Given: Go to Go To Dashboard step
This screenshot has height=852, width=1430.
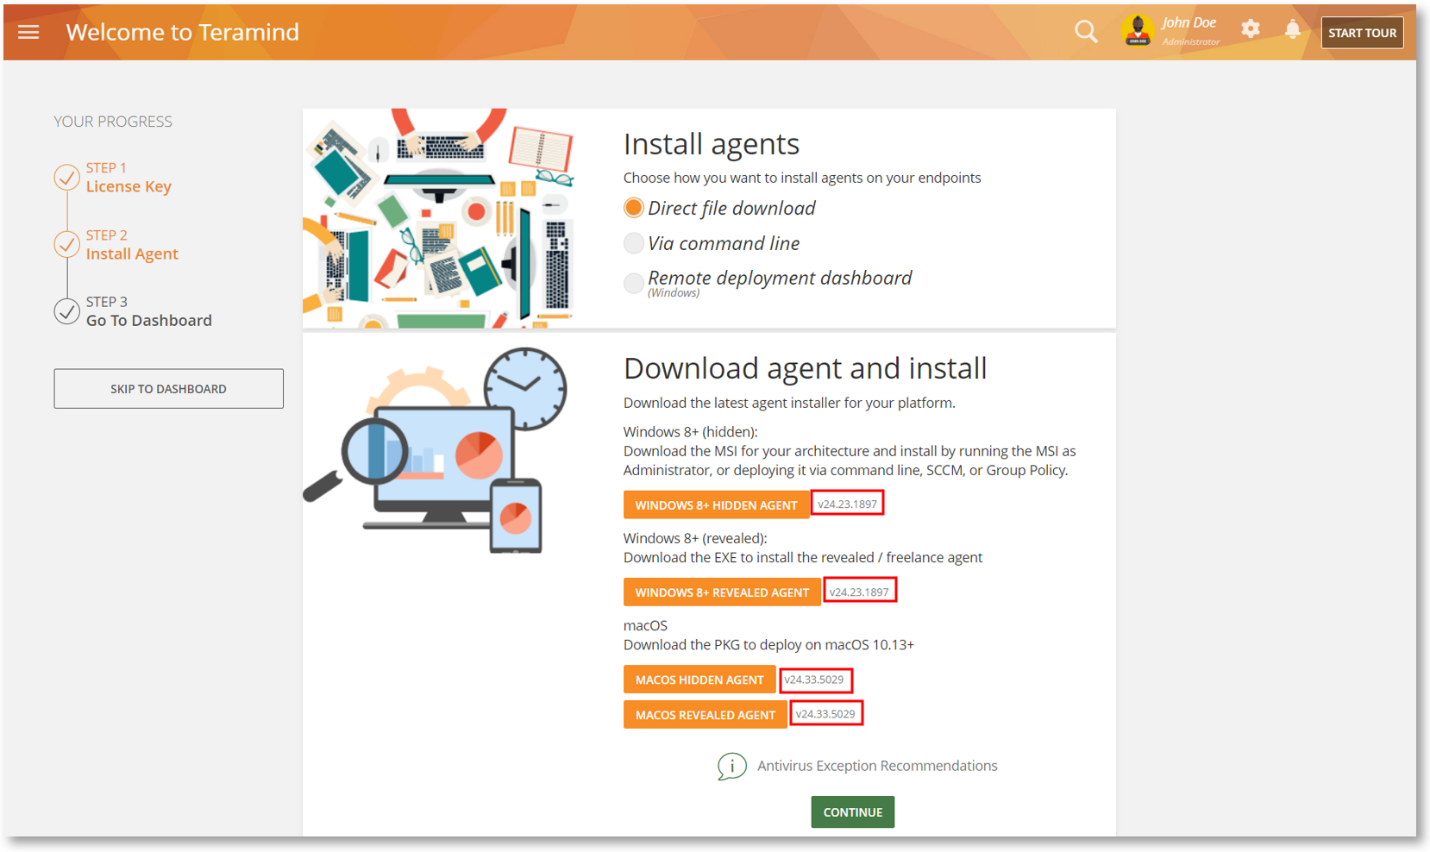Looking at the screenshot, I should tap(149, 321).
